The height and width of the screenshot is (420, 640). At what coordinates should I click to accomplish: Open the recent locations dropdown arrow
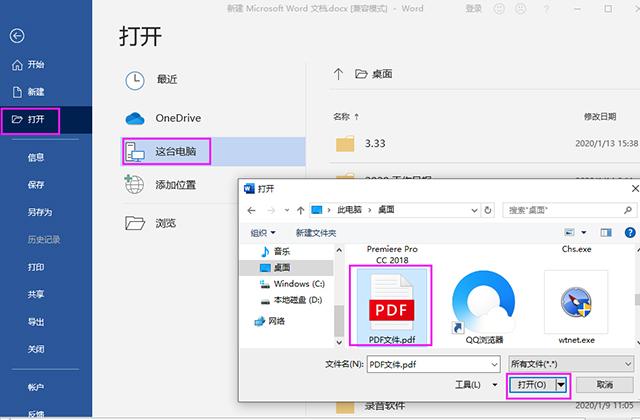coord(287,211)
